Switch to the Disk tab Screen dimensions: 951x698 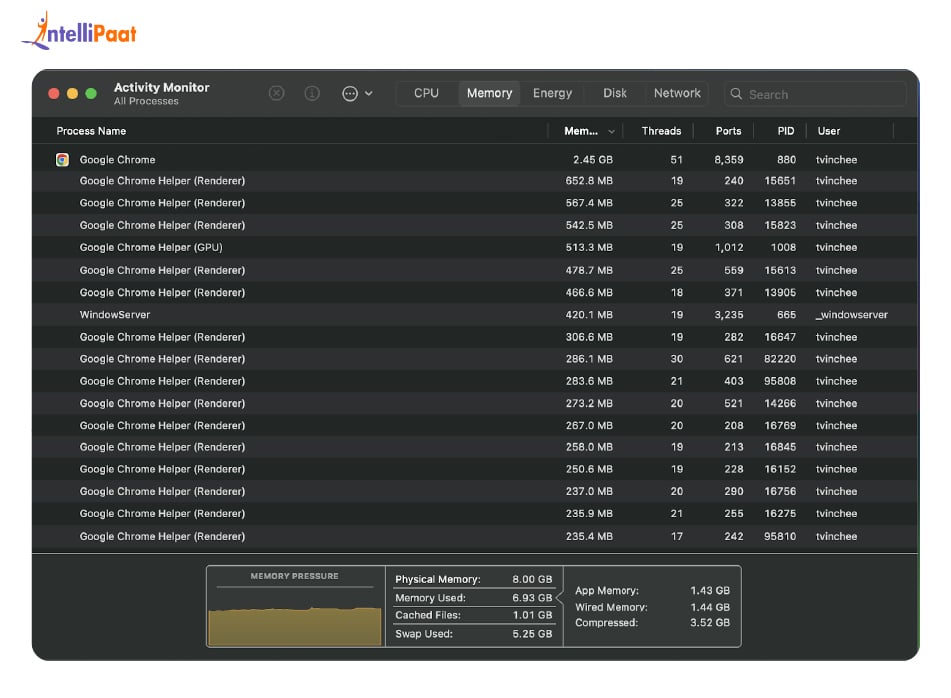click(x=614, y=93)
